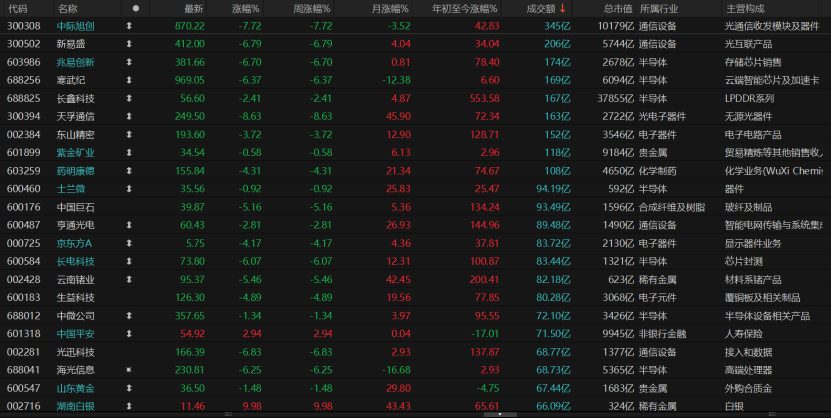Sort by 涨幅% column header
The image size is (831, 418).
246,8
